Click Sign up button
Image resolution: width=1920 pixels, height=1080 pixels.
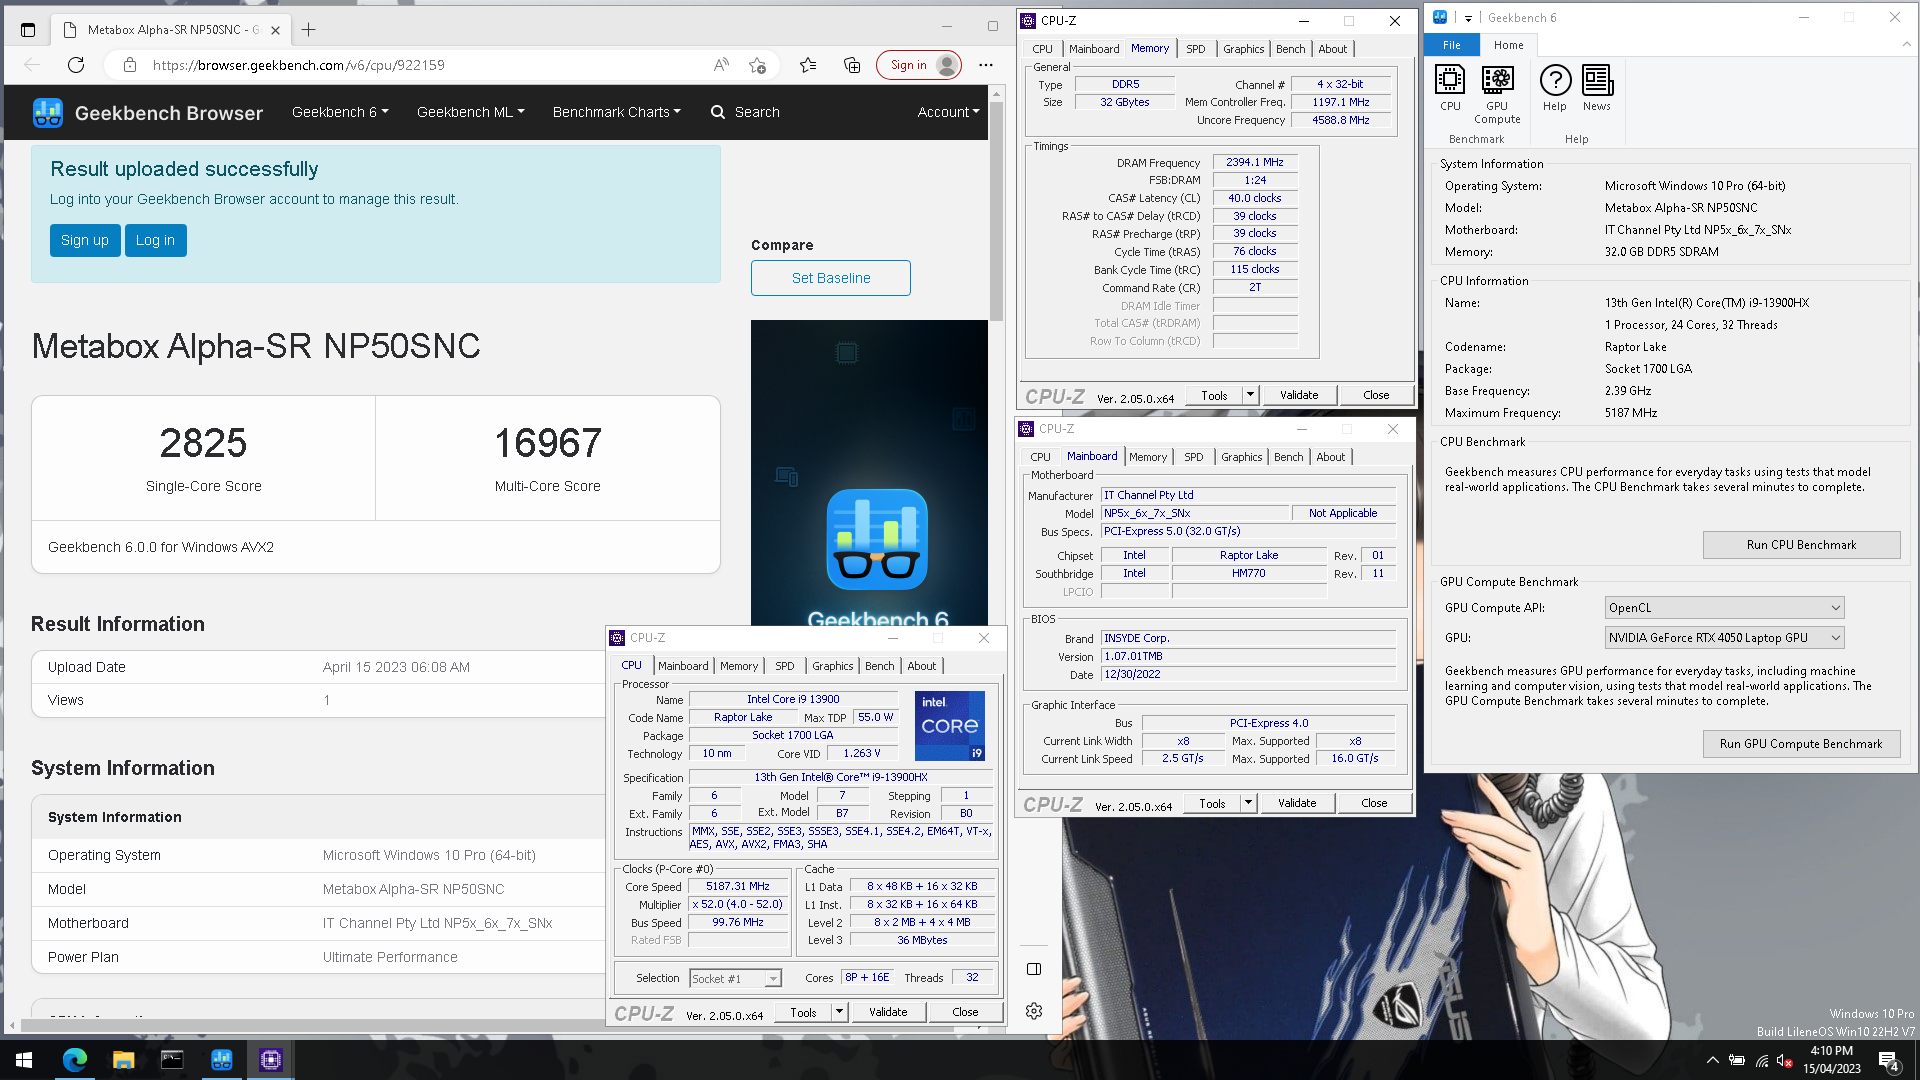[x=85, y=240]
